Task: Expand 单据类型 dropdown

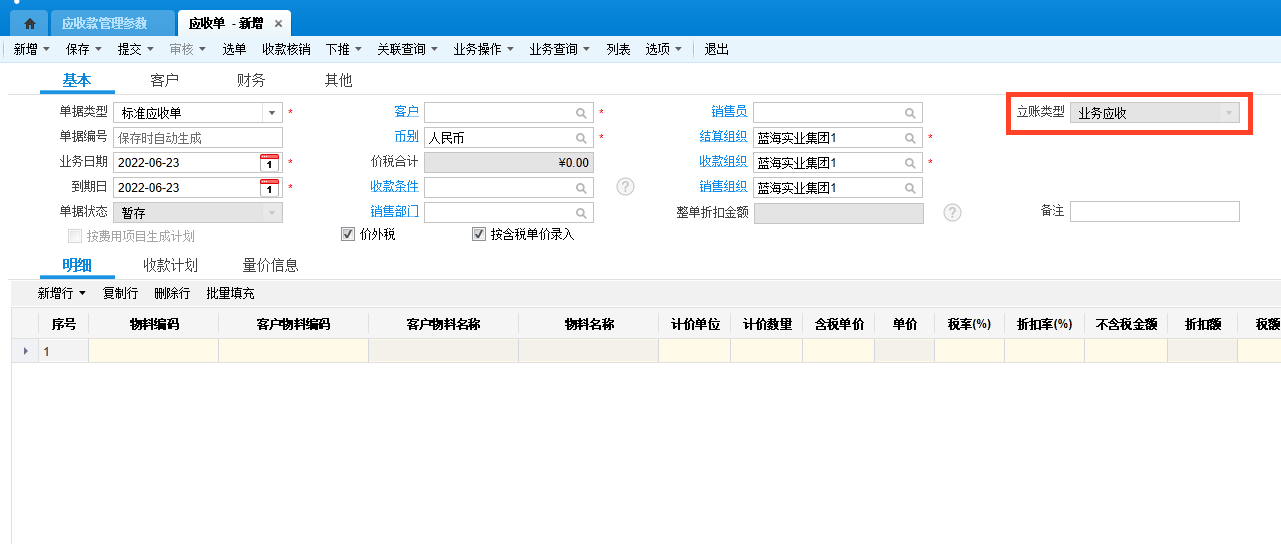Action: click(x=271, y=113)
